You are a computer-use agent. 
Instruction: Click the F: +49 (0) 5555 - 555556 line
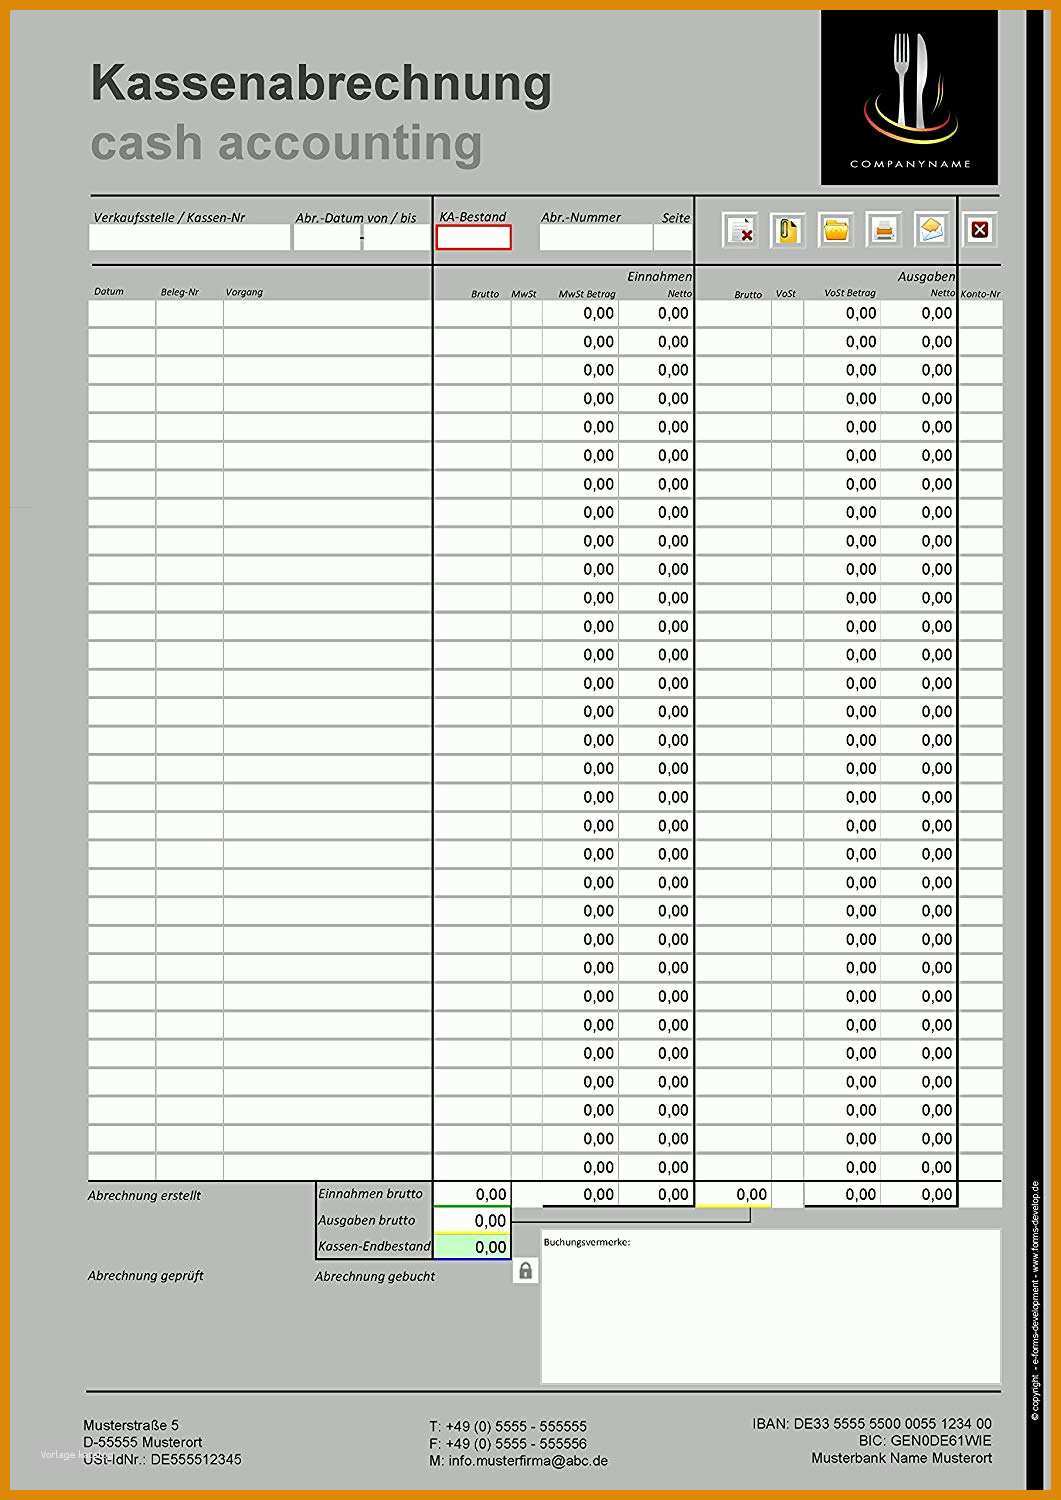pos(508,1443)
